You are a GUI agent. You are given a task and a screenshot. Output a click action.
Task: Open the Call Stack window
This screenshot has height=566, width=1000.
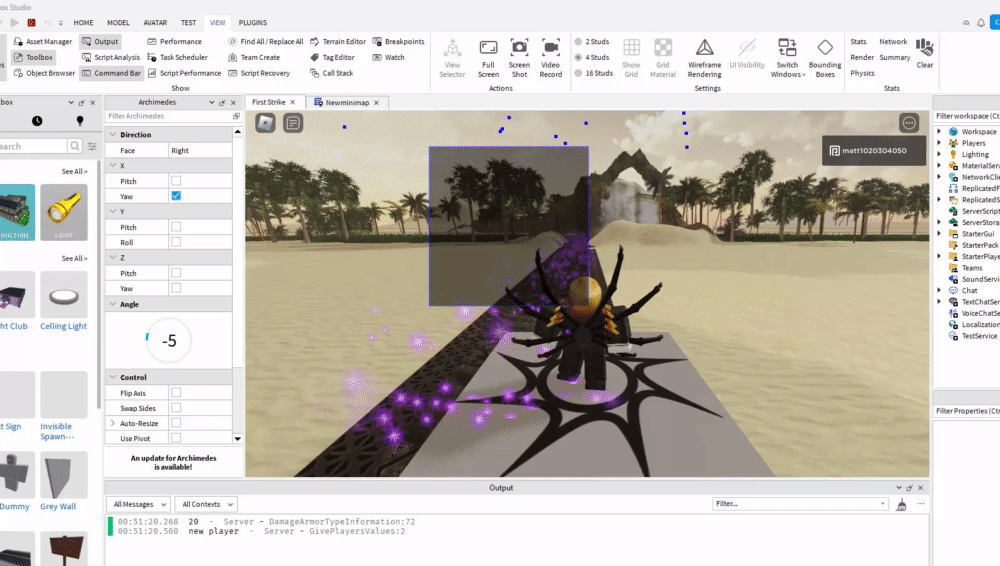pyautogui.click(x=331, y=73)
